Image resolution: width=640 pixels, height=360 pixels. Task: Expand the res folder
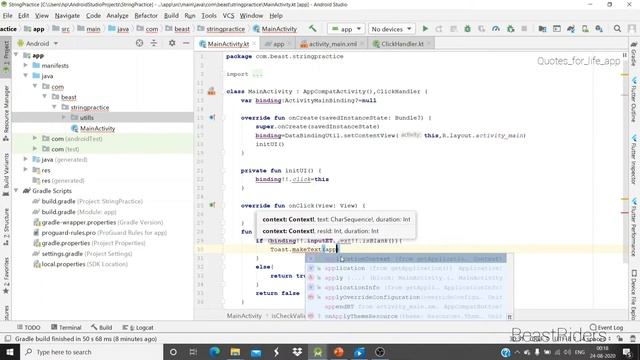click(x=26, y=170)
